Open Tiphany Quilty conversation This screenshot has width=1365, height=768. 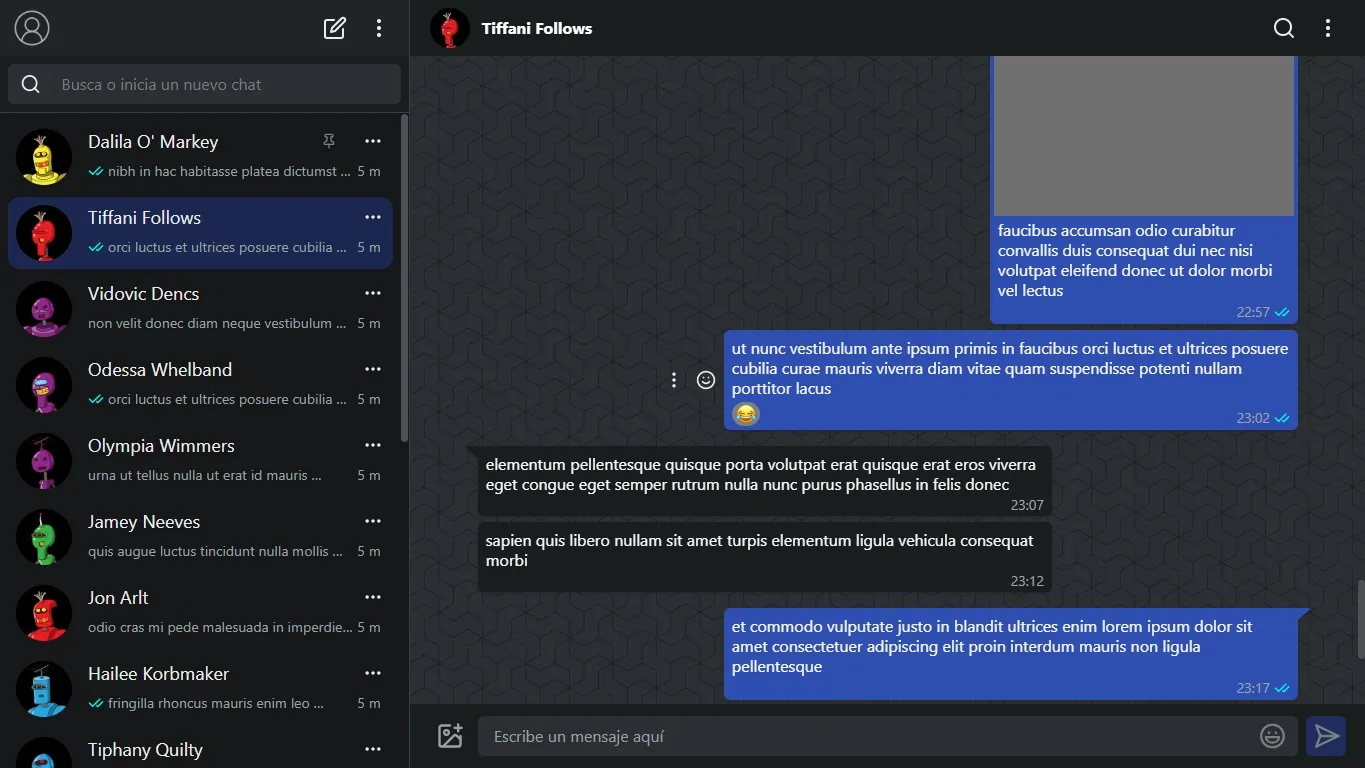pyautogui.click(x=200, y=749)
